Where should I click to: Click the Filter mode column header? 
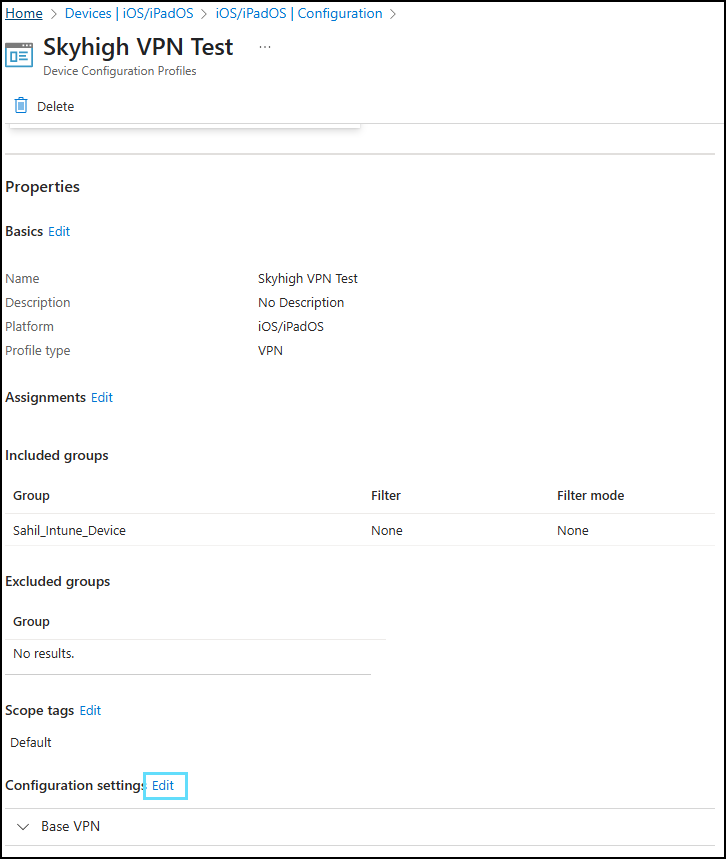click(591, 495)
